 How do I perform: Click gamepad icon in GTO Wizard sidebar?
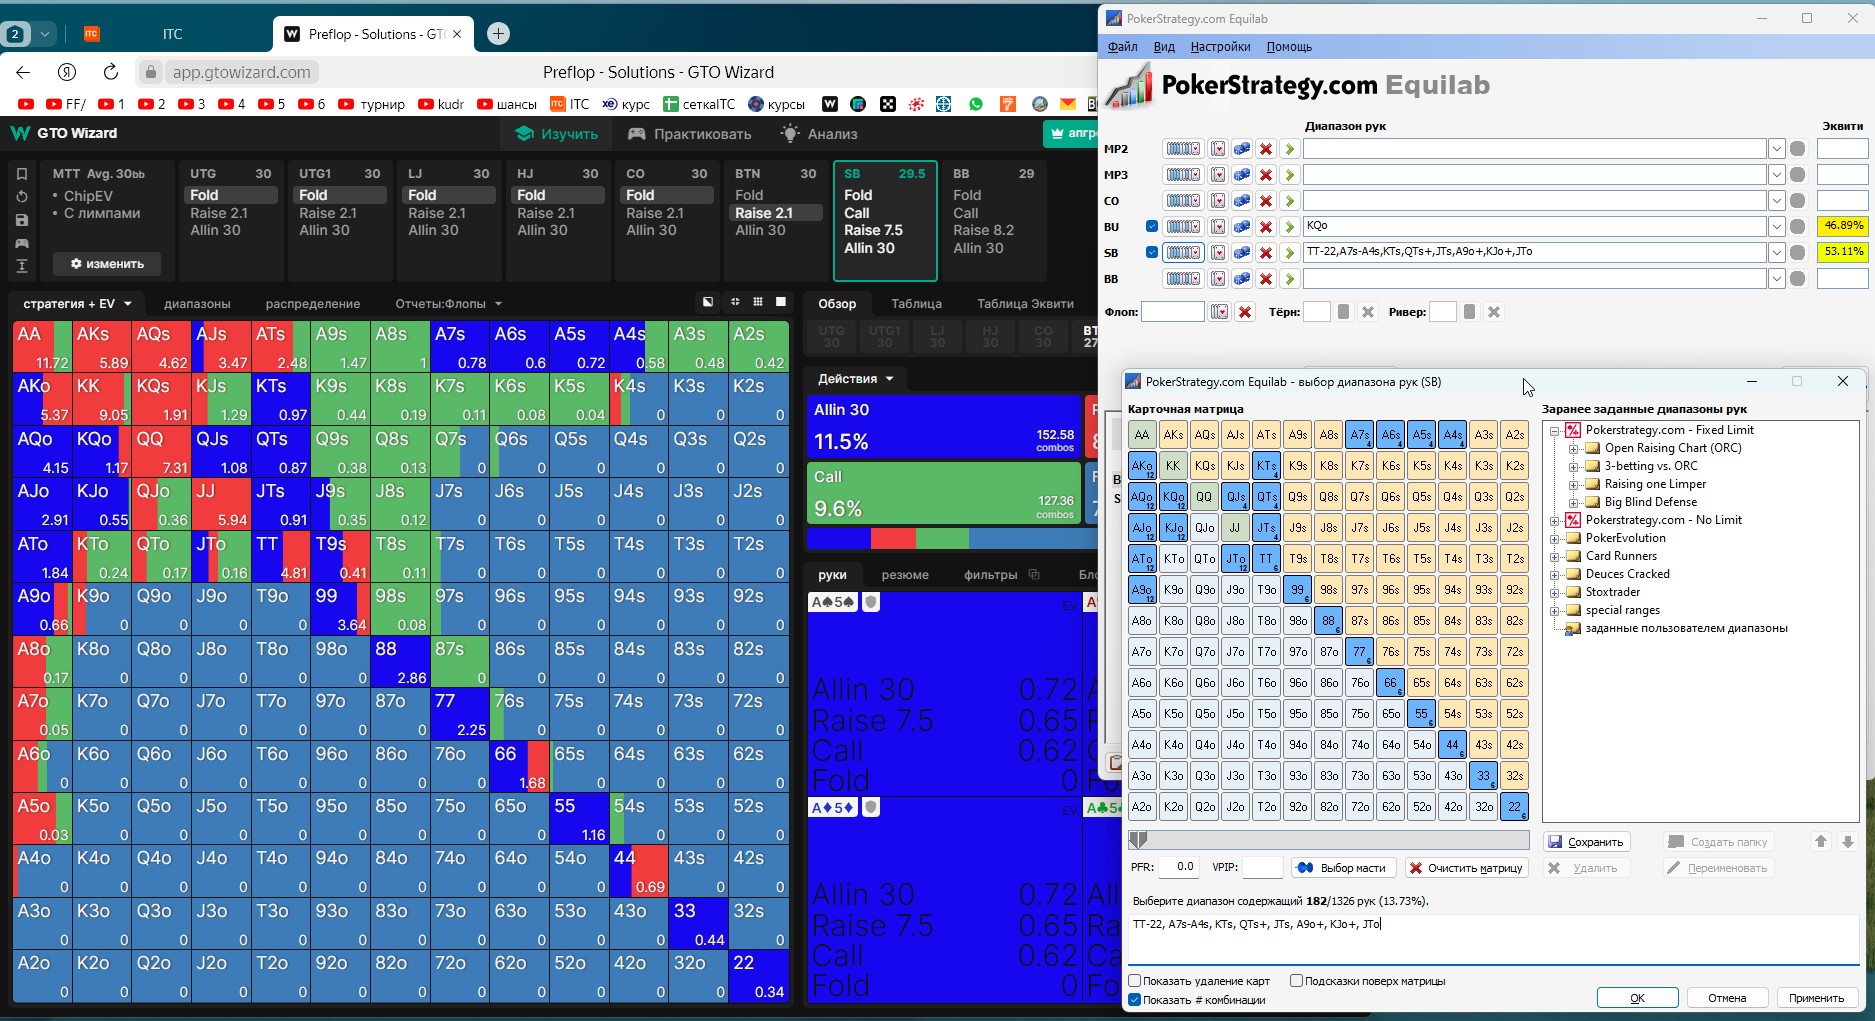[x=22, y=243]
